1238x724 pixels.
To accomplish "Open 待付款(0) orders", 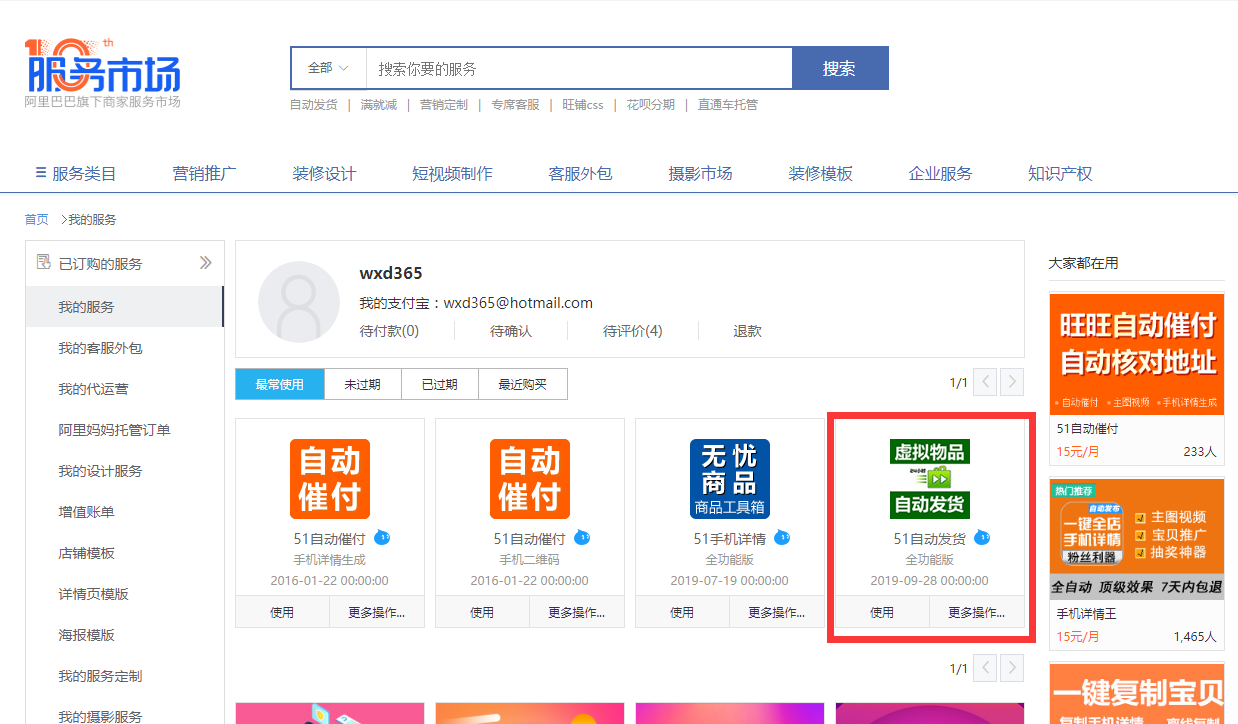I will [389, 331].
